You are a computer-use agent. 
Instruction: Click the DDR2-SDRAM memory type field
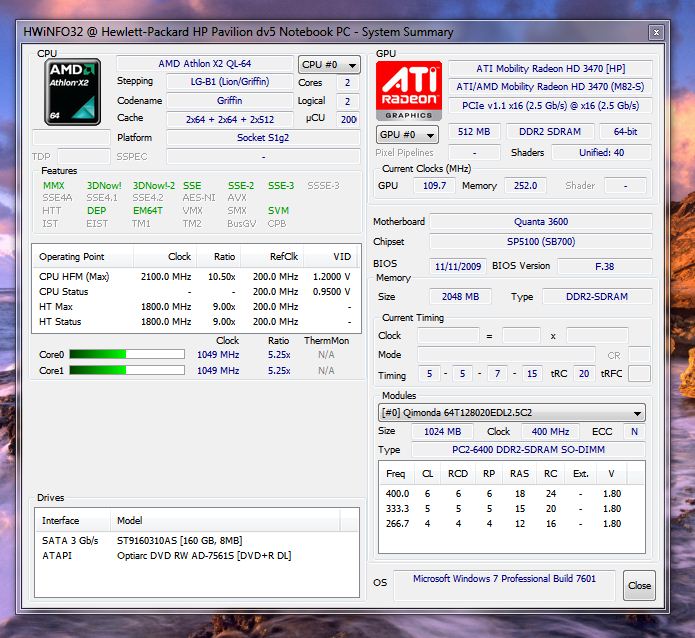pos(597,297)
